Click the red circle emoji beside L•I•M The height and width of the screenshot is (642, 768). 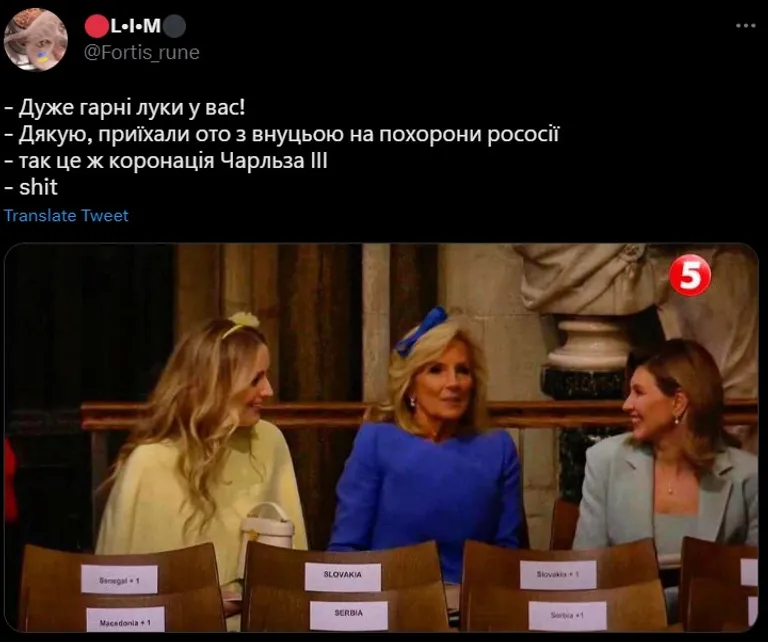(96, 26)
